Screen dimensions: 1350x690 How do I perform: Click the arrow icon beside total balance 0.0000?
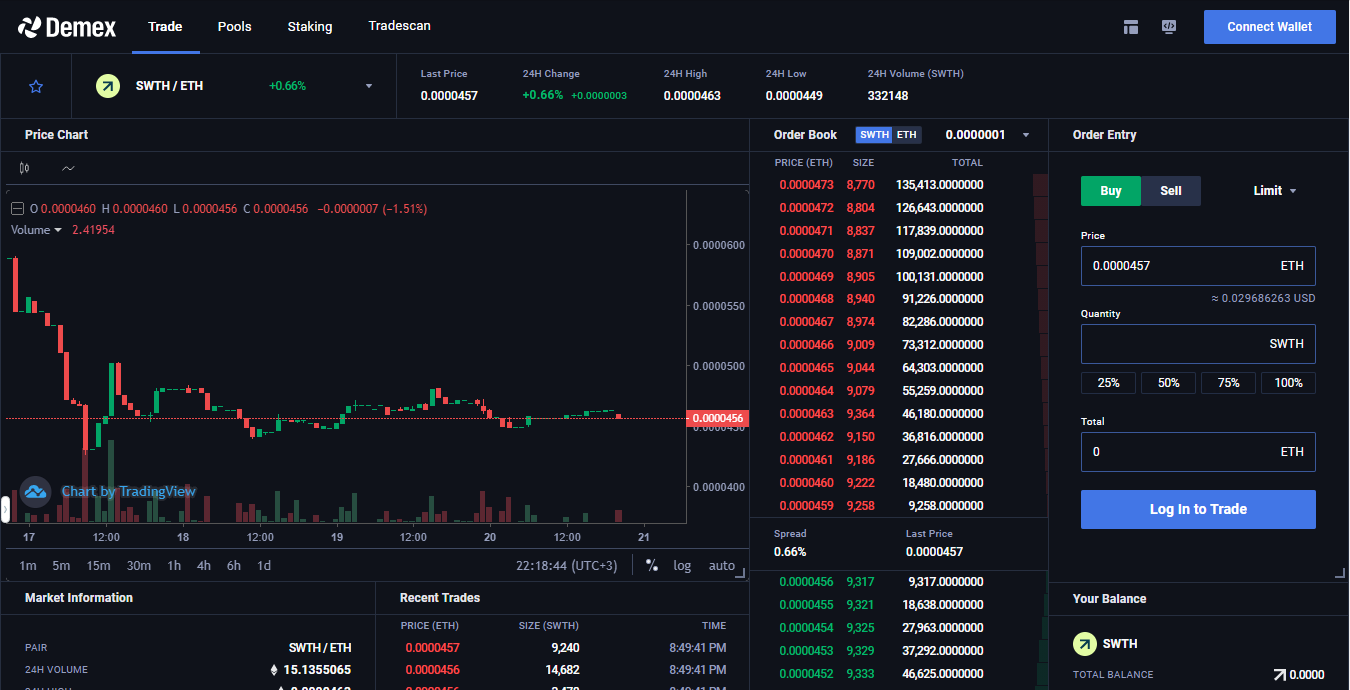tap(1279, 675)
